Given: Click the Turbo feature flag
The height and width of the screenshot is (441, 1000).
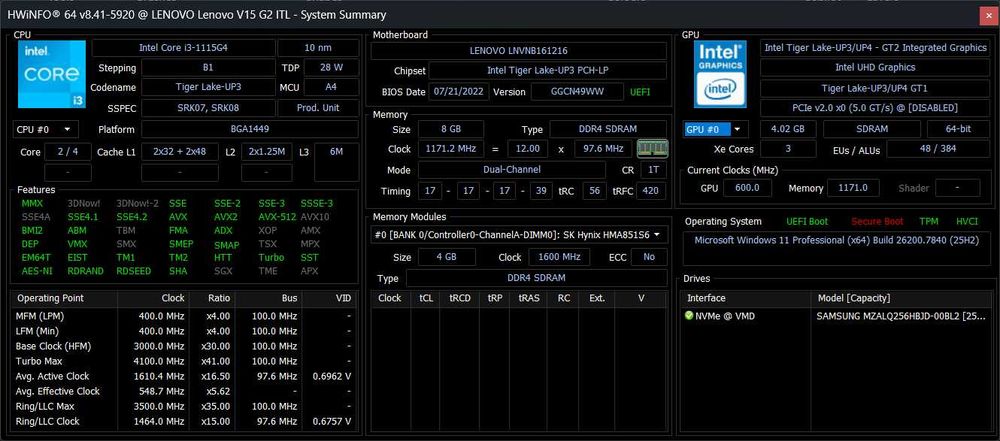Looking at the screenshot, I should (x=271, y=257).
